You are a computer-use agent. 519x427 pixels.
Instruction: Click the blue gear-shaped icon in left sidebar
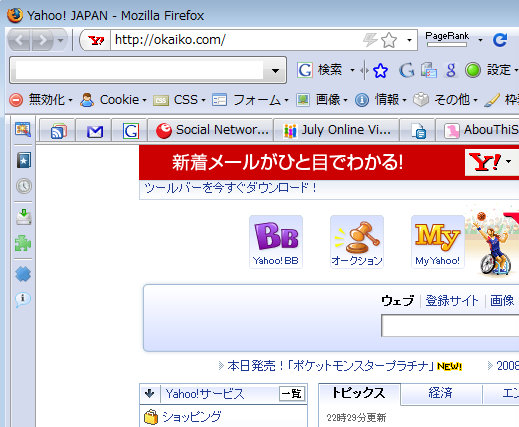click(x=23, y=274)
